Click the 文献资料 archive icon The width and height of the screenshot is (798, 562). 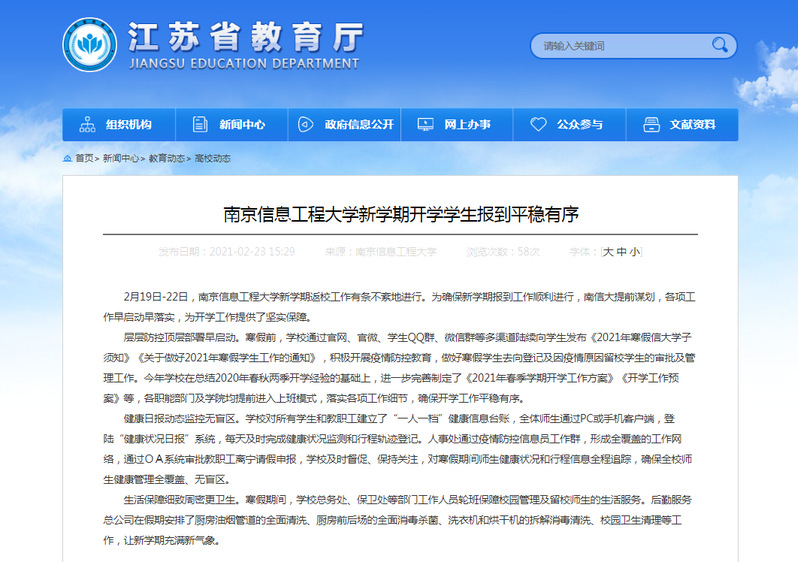pyautogui.click(x=652, y=125)
